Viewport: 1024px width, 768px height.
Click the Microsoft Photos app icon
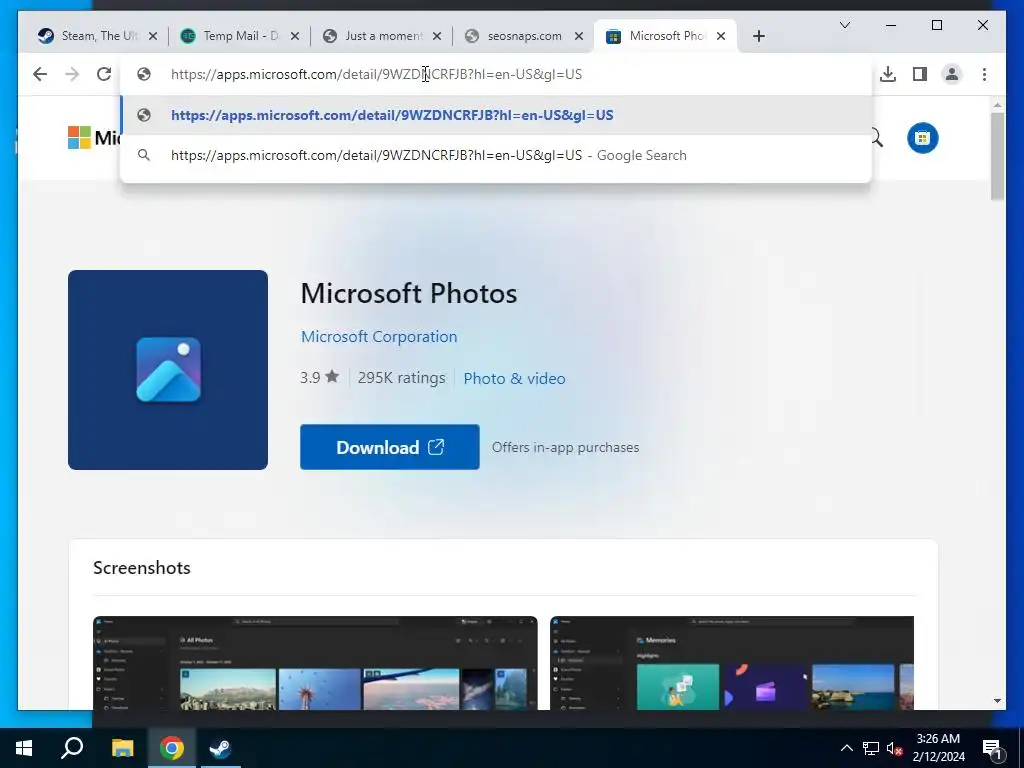point(168,370)
